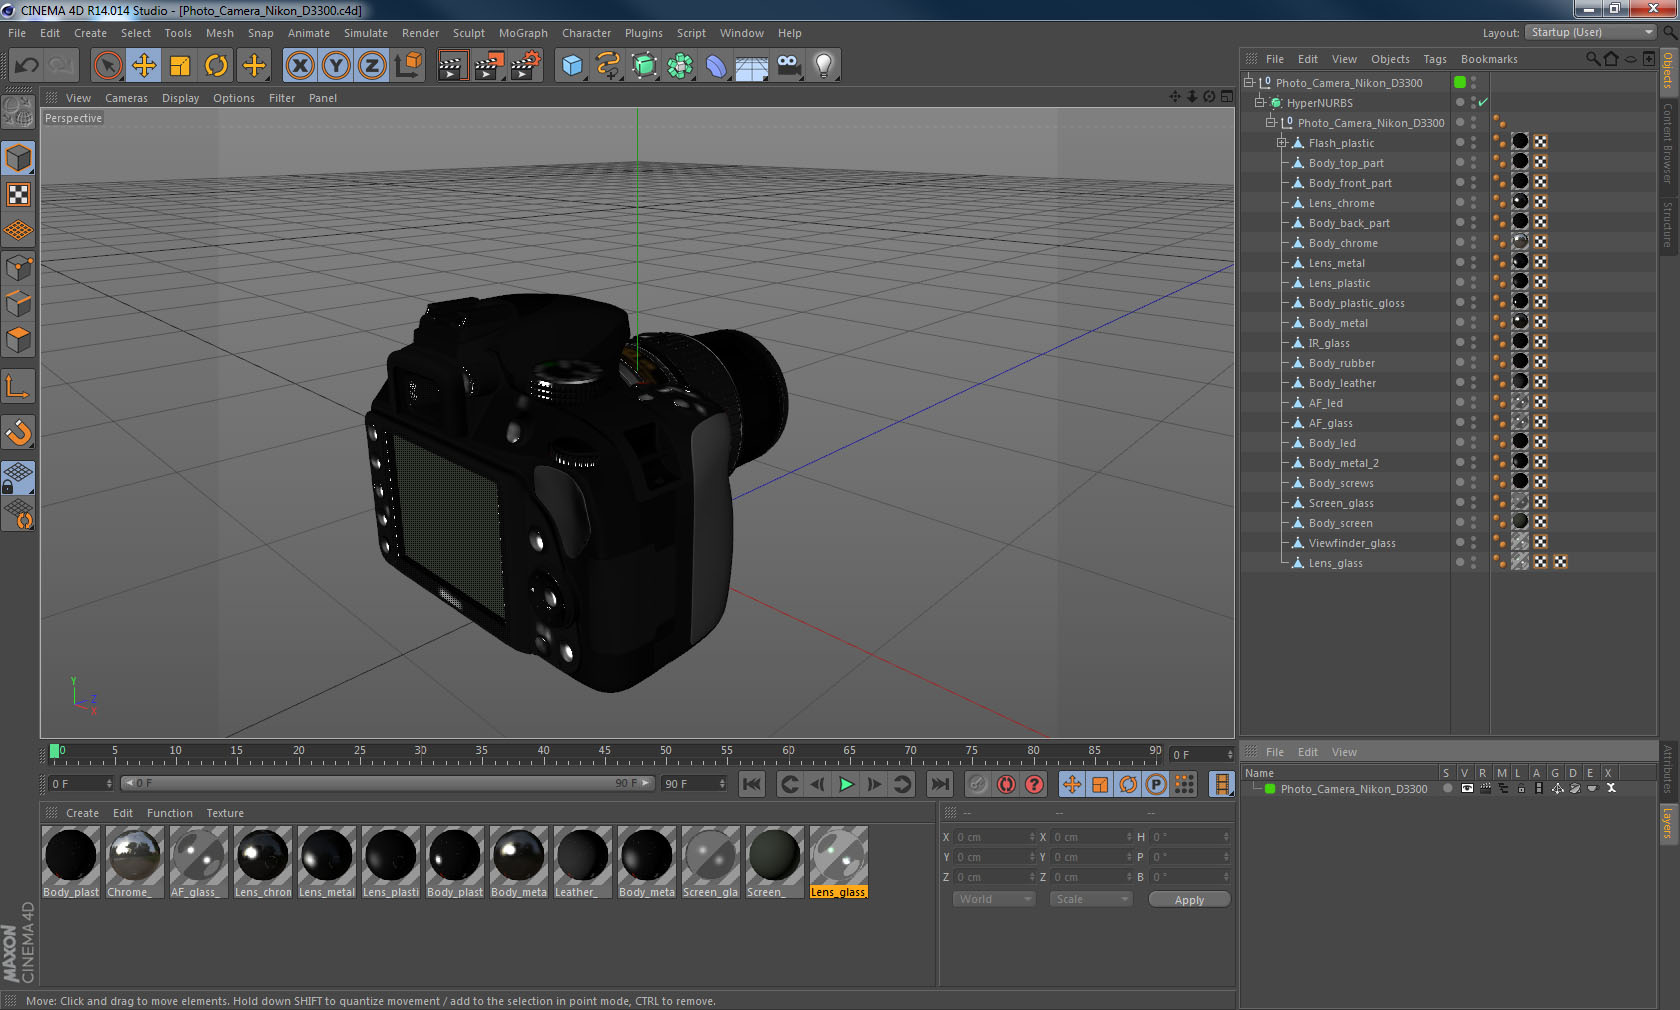Image resolution: width=1680 pixels, height=1010 pixels.
Task: Collapse HyperNURBS in object tree
Action: click(x=1260, y=102)
